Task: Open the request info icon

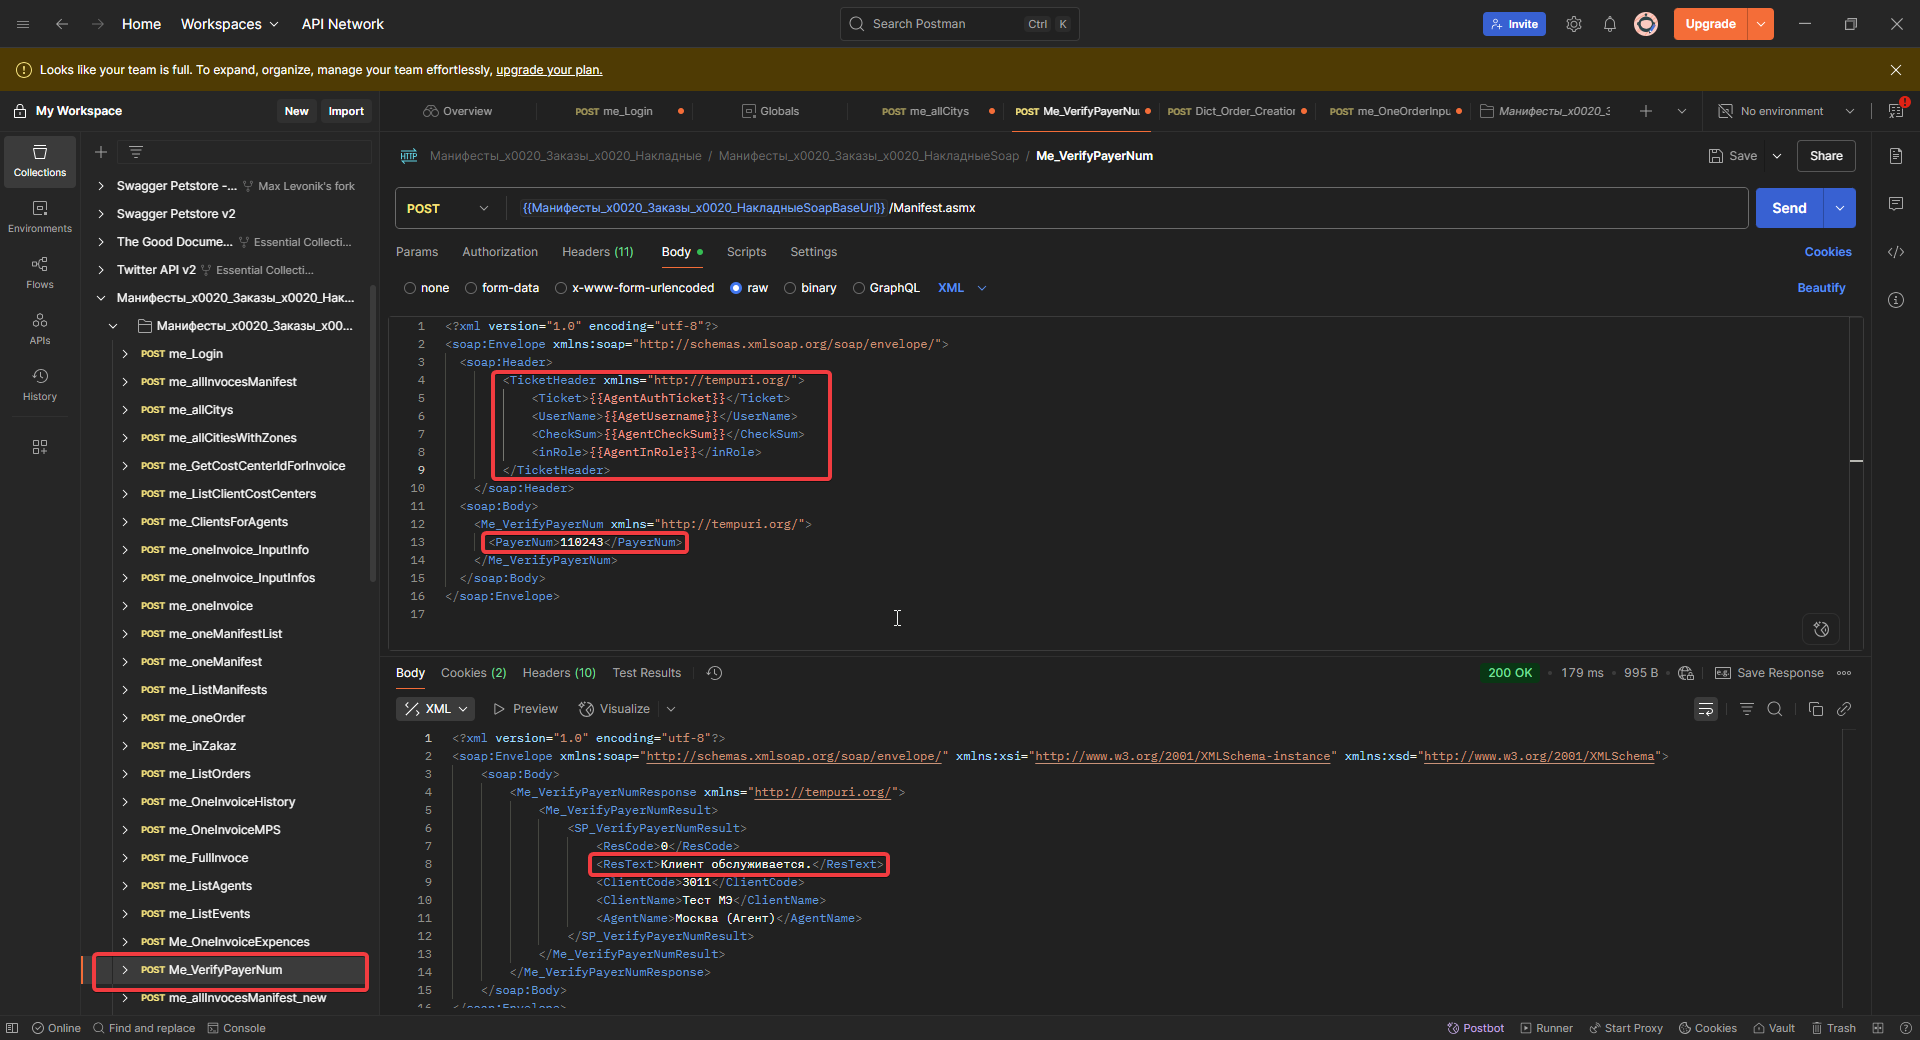Action: click(1896, 300)
